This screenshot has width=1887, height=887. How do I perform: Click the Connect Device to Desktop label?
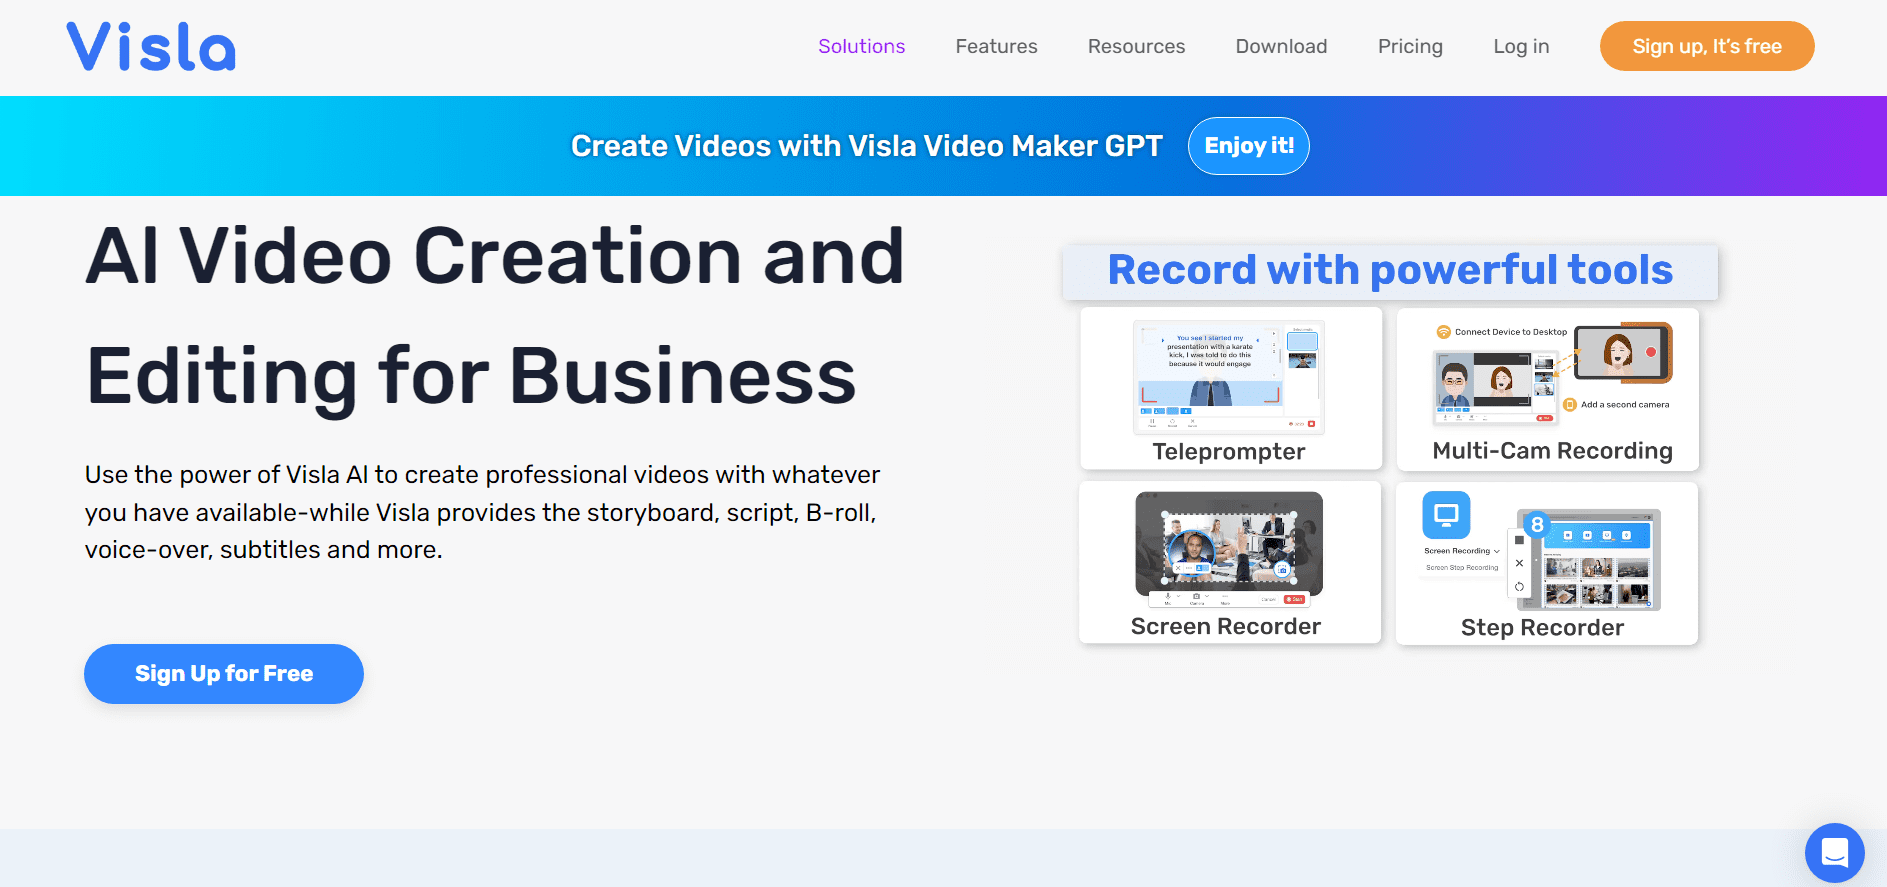pyautogui.click(x=1510, y=332)
